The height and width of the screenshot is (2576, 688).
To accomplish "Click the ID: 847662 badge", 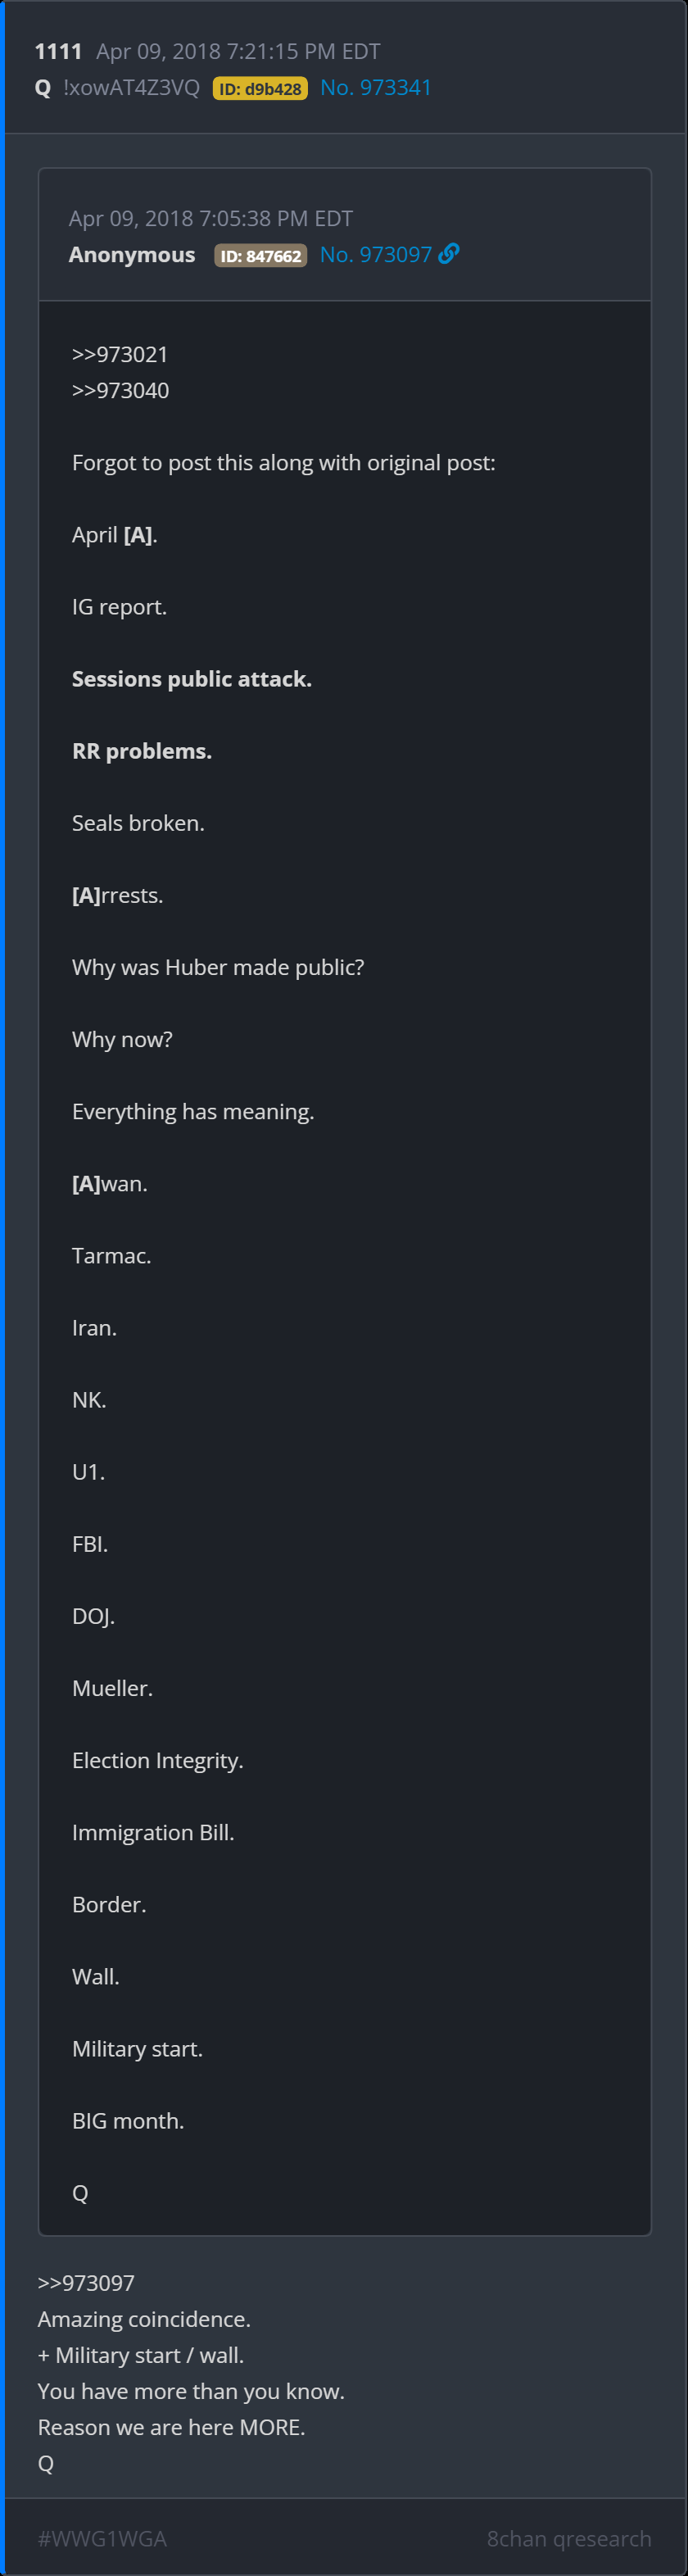I will tap(260, 256).
